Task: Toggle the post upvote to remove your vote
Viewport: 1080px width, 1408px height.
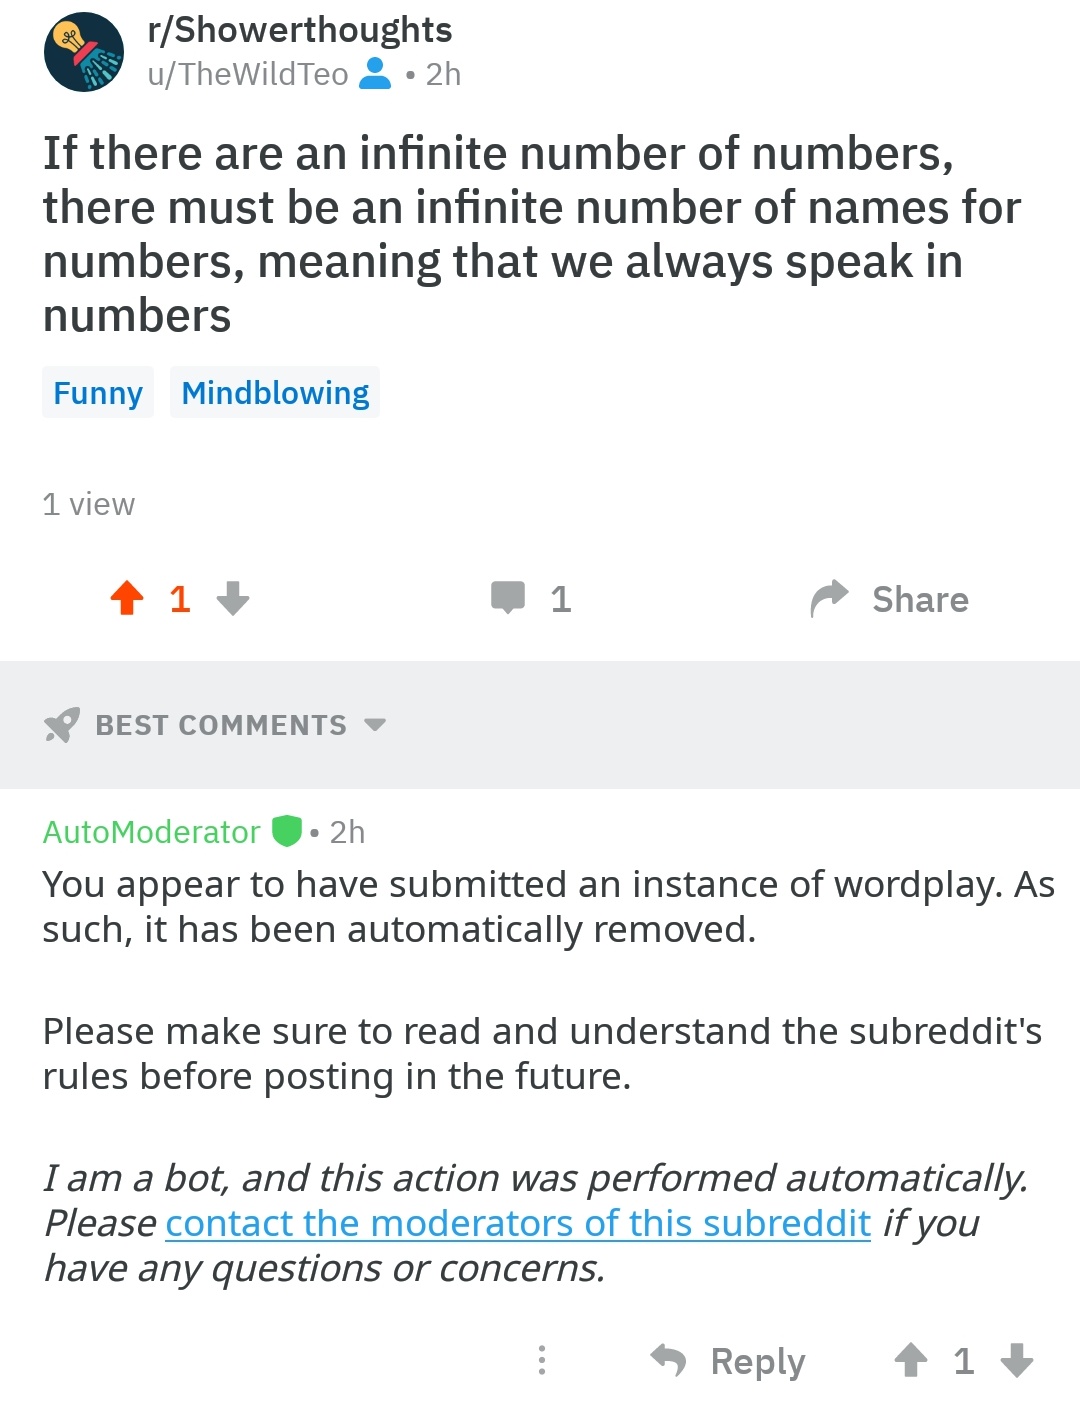Action: click(x=125, y=598)
